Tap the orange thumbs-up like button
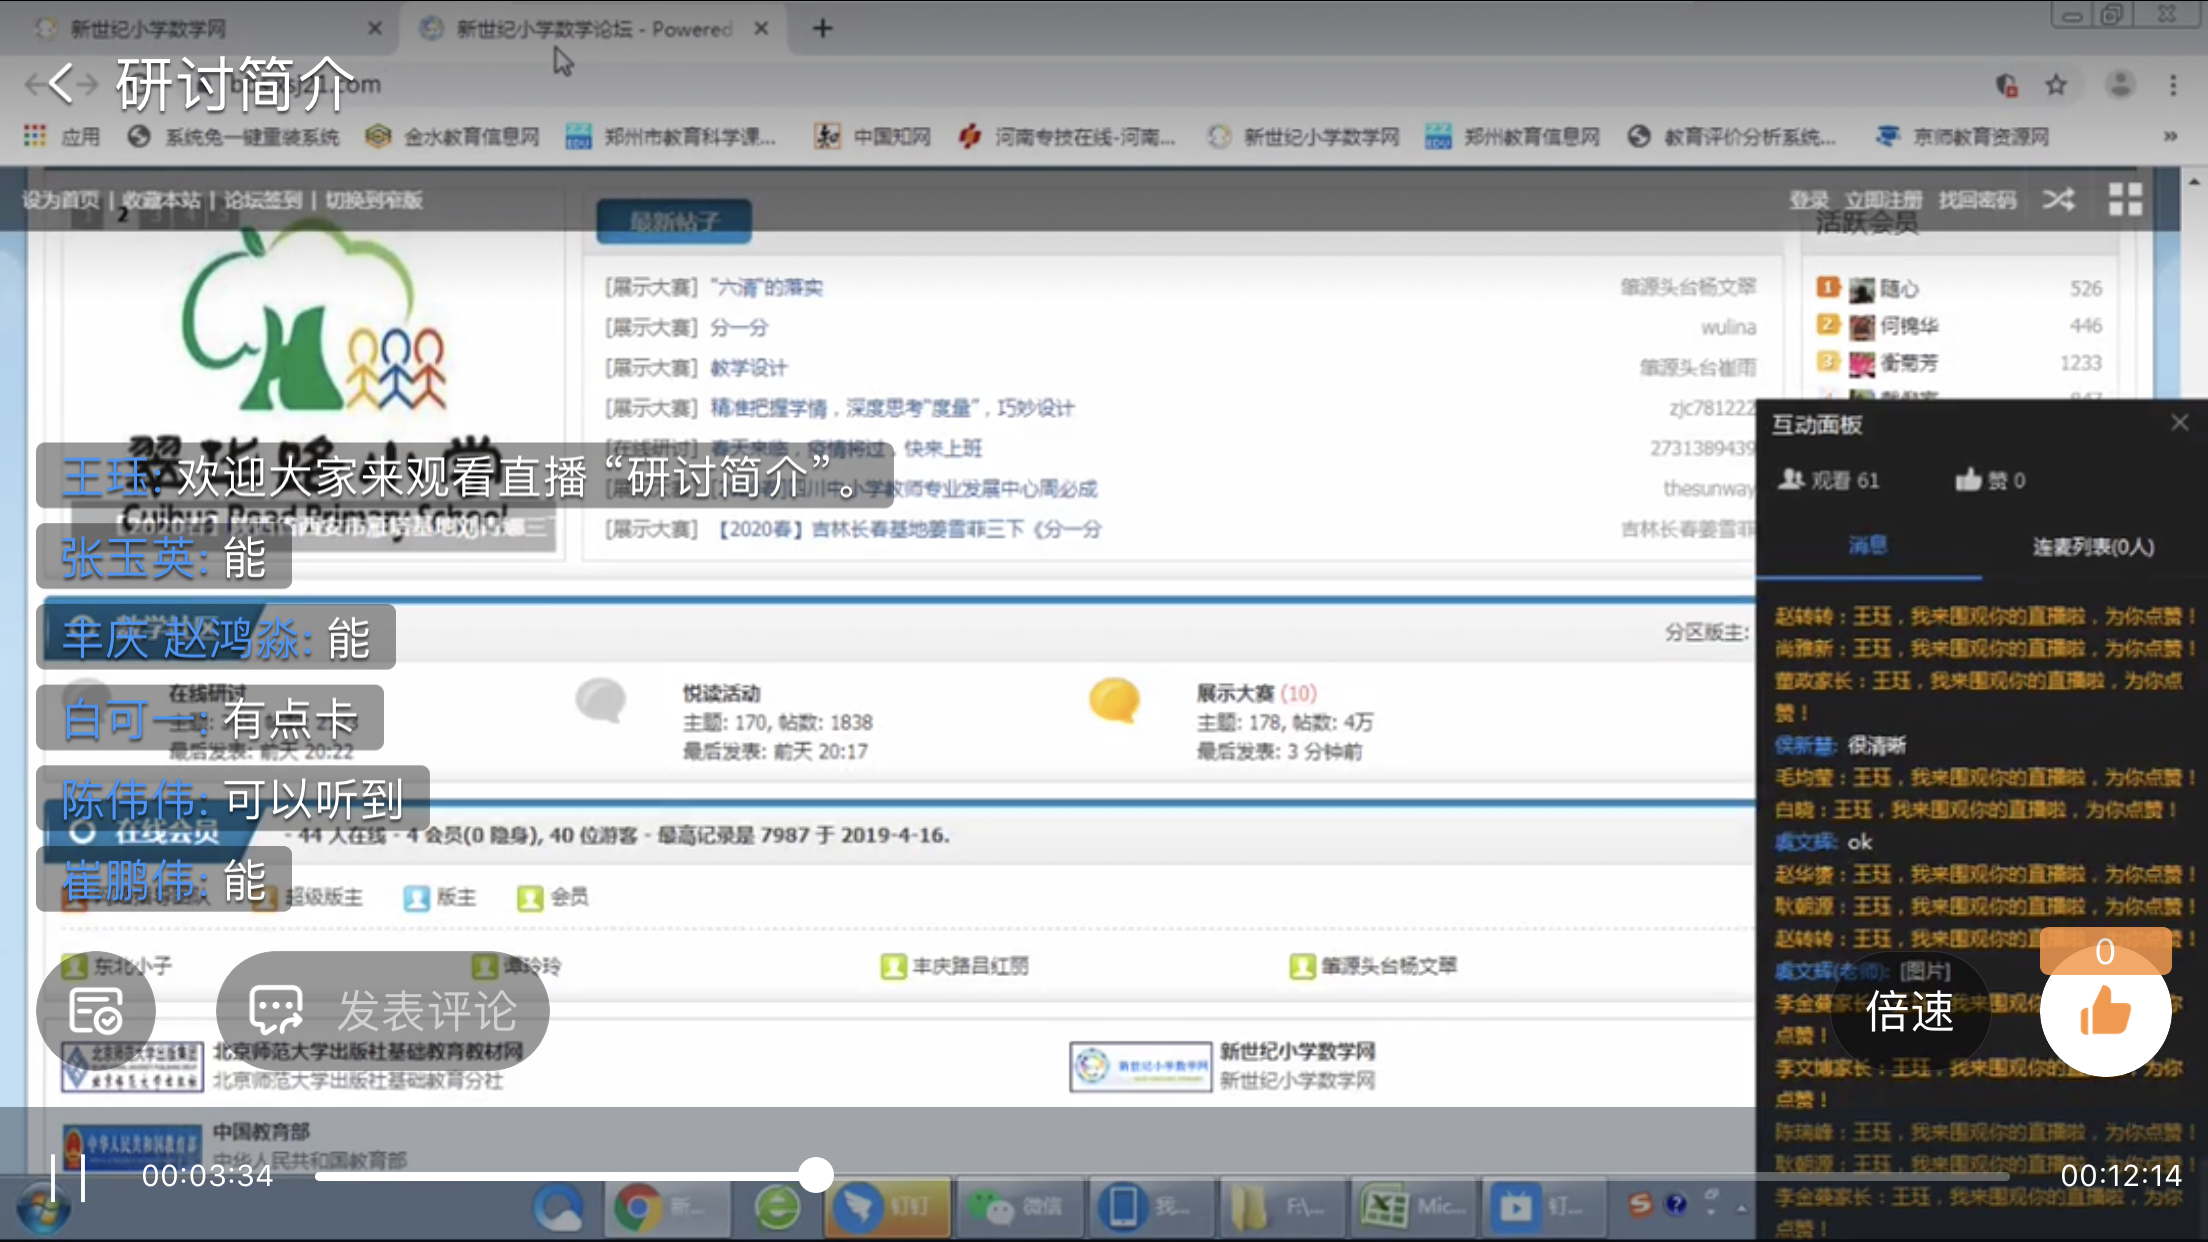 point(2105,1012)
